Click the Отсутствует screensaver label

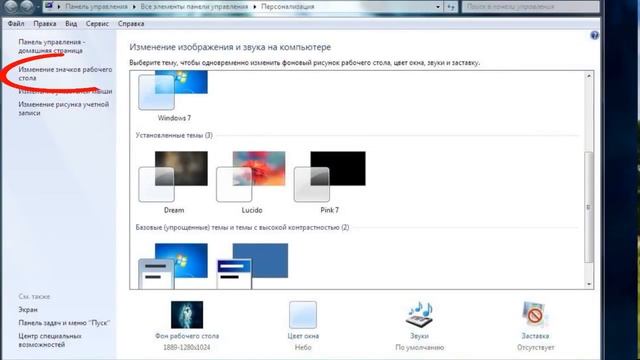coord(535,347)
